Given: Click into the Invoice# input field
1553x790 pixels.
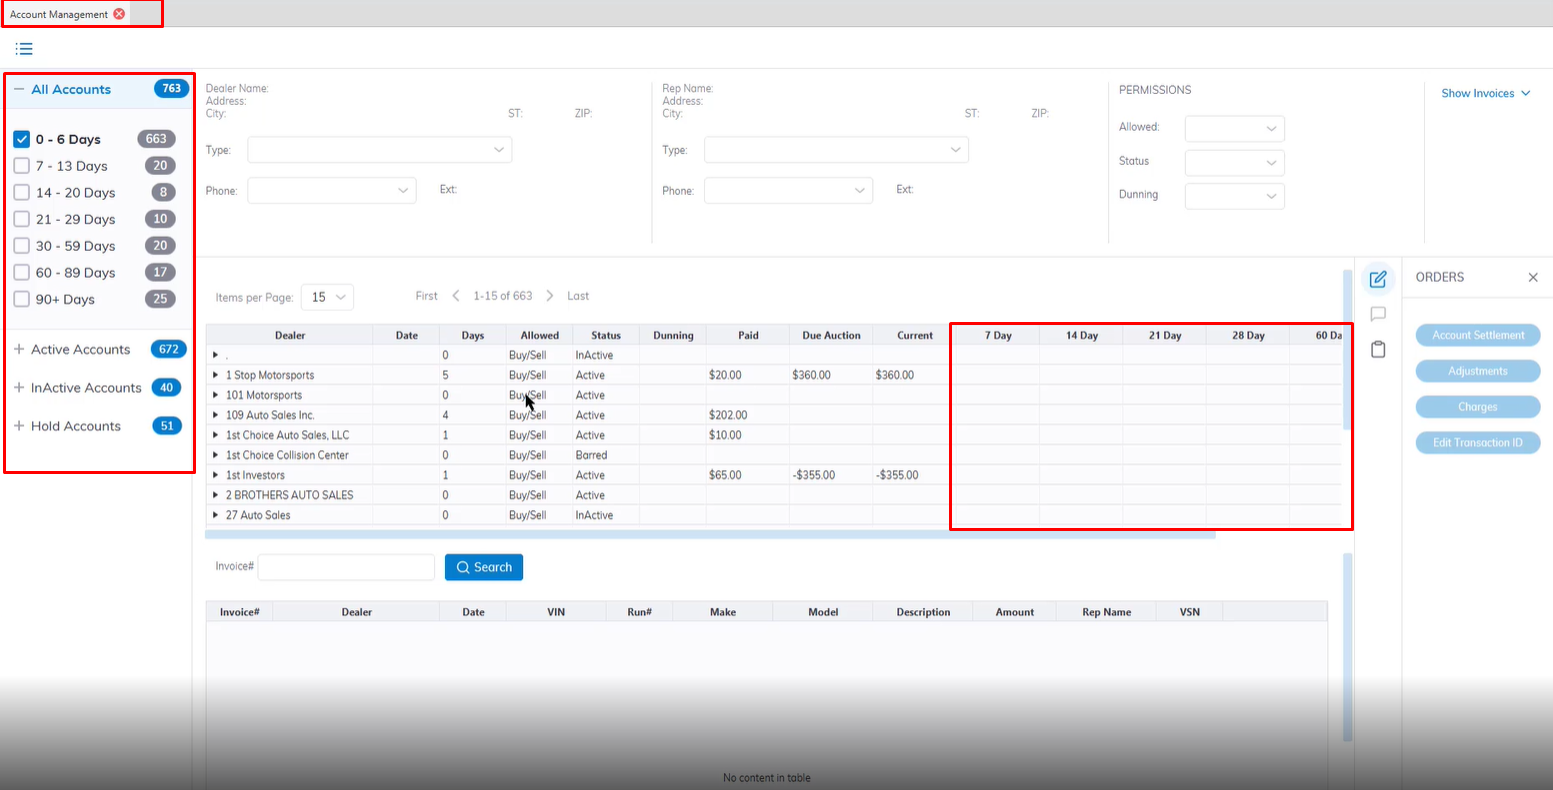Looking at the screenshot, I should point(346,567).
